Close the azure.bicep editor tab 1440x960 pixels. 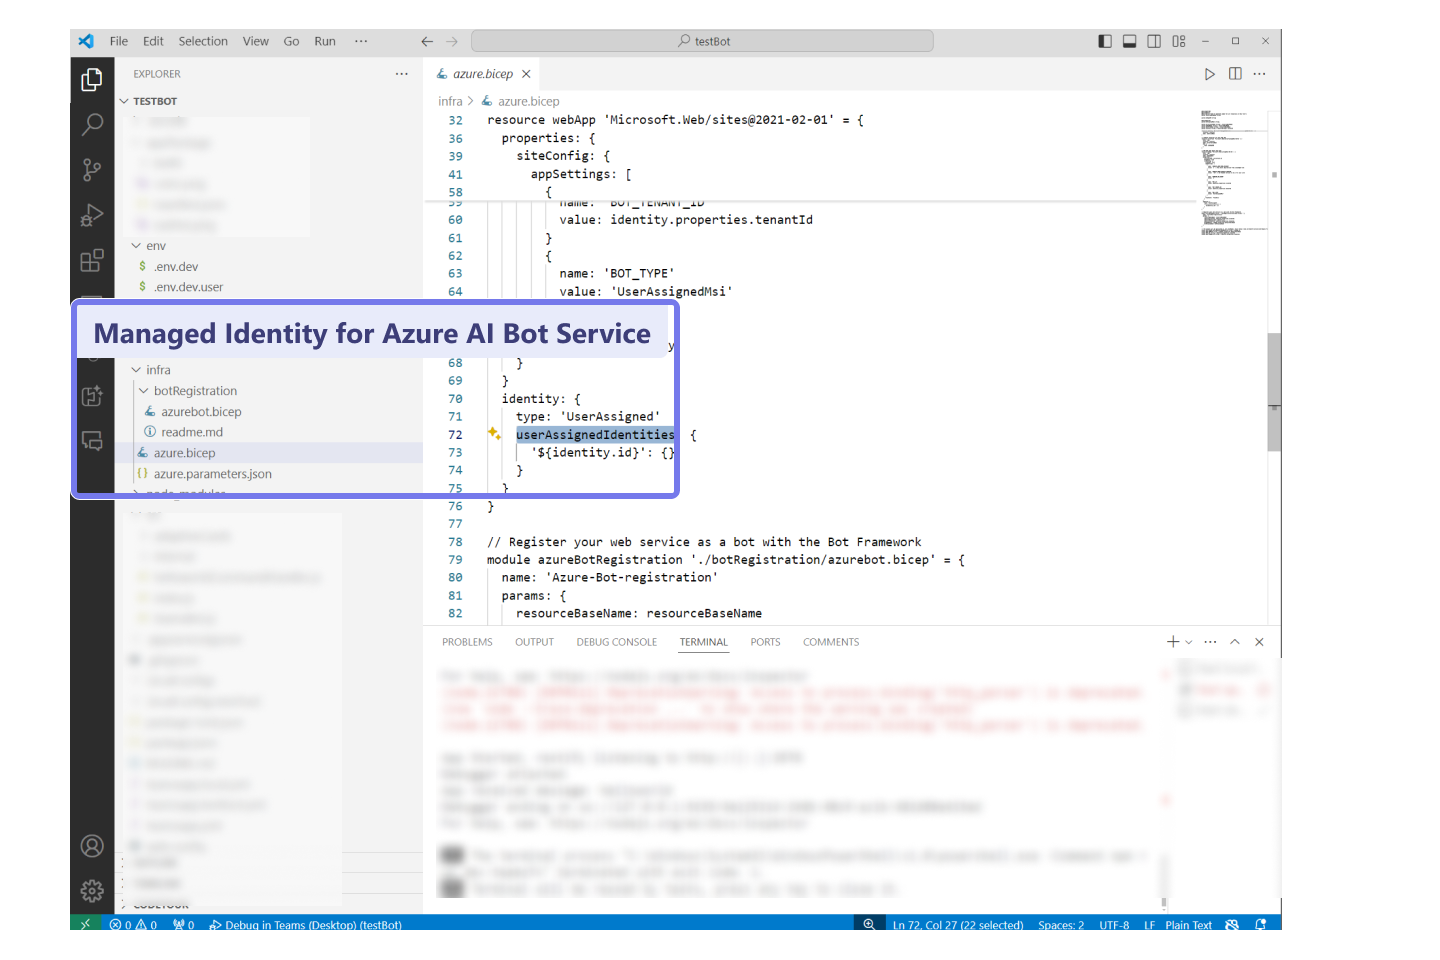click(526, 74)
